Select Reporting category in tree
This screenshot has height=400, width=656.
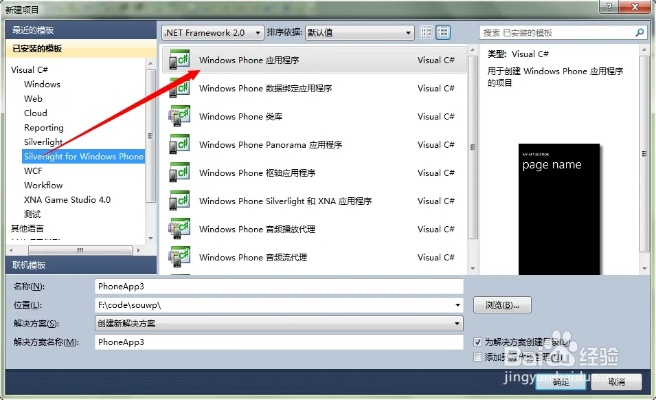[x=44, y=128]
